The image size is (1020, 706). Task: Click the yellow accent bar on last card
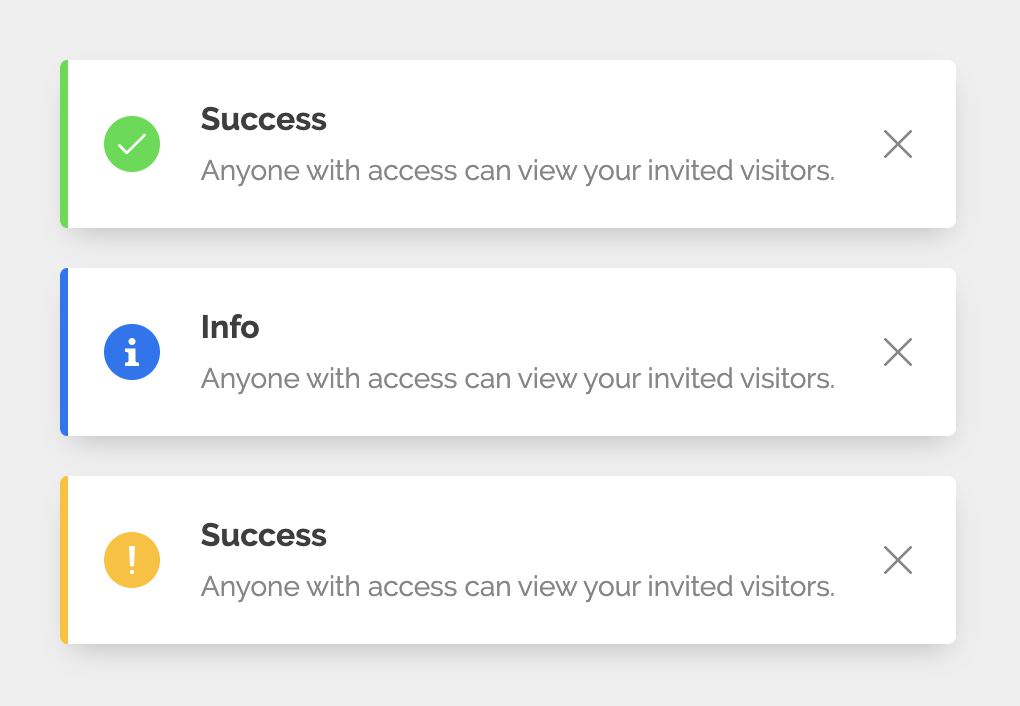tap(64, 560)
